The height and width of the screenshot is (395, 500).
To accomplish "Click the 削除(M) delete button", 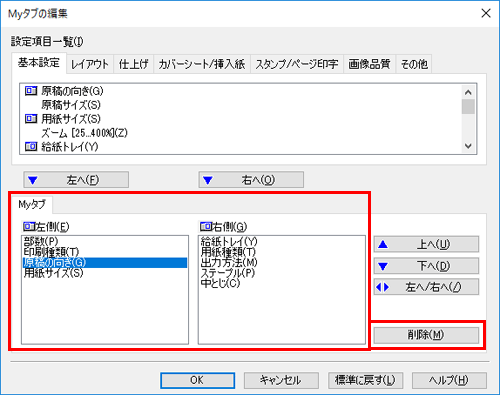I will pyautogui.click(x=426, y=335).
